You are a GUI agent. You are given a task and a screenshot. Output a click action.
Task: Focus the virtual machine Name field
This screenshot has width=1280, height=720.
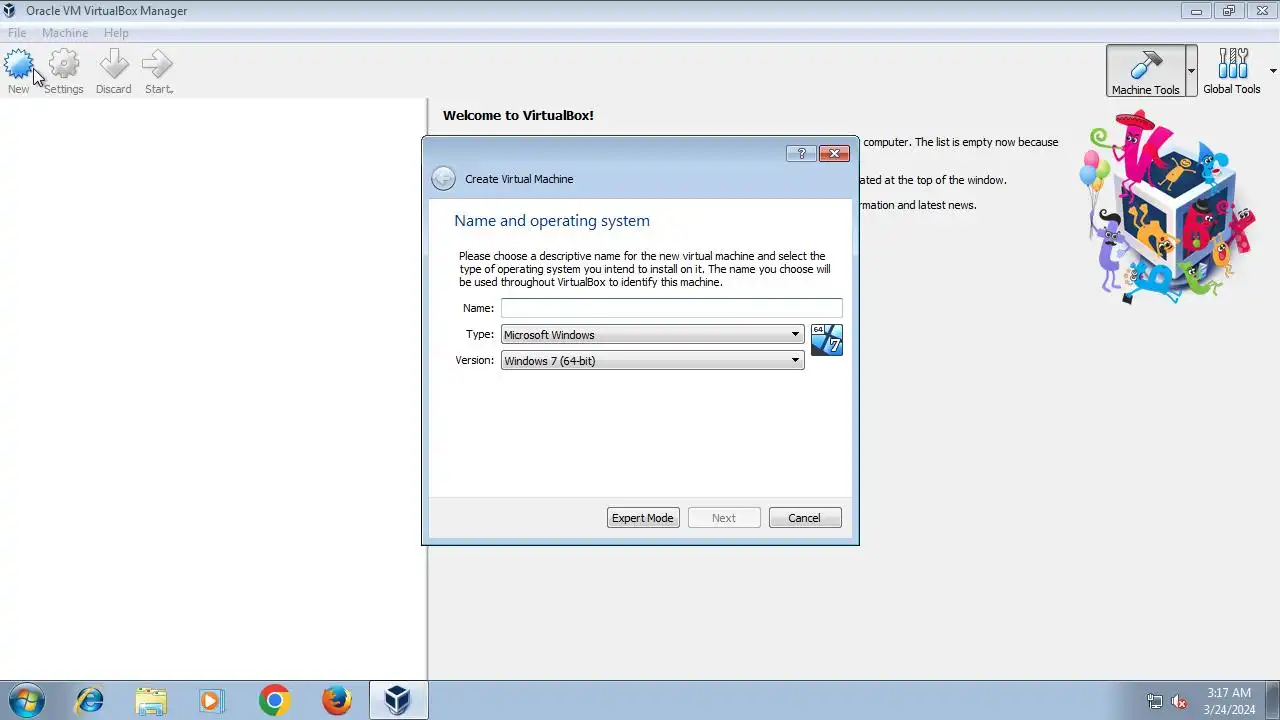671,308
